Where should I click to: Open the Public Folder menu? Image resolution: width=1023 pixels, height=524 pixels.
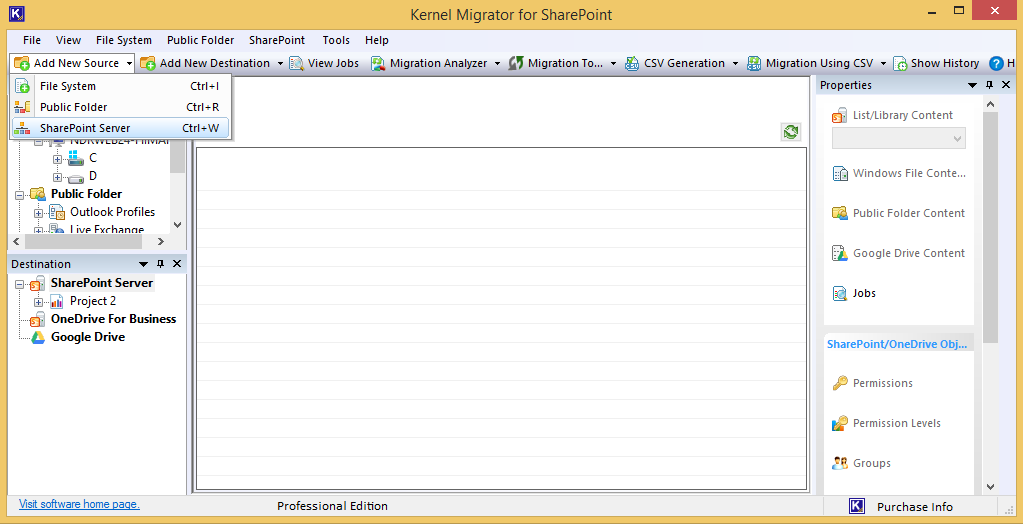(200, 40)
